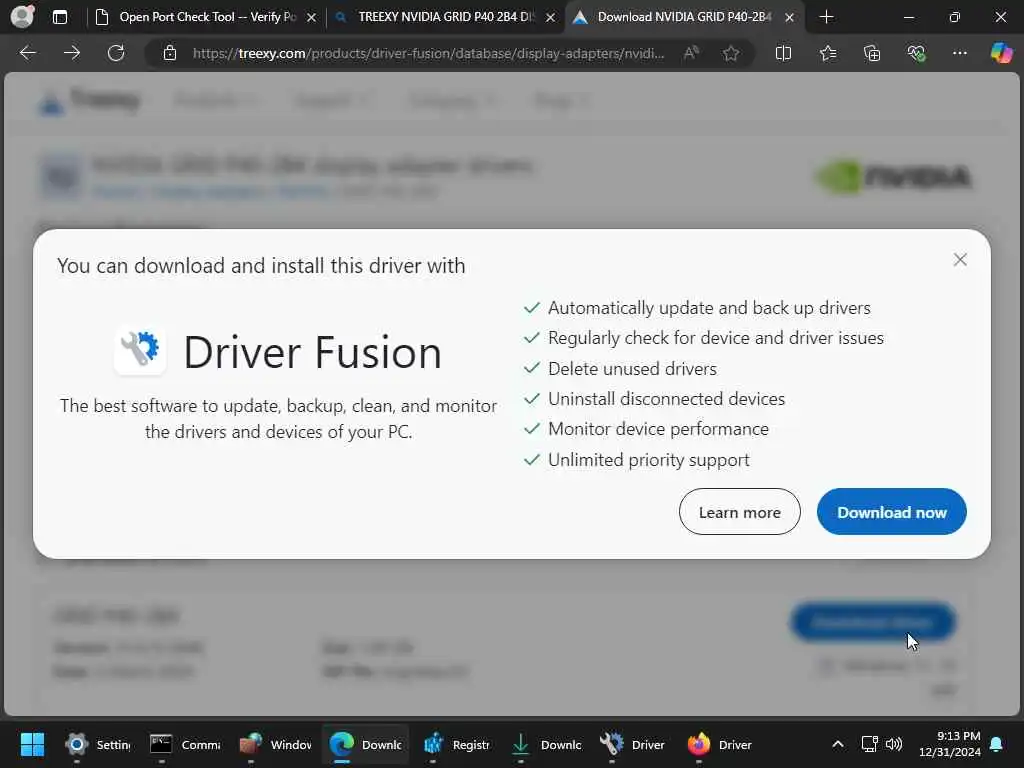
Task: Click the blurred NVIDIA logo on page
Action: 895,176
